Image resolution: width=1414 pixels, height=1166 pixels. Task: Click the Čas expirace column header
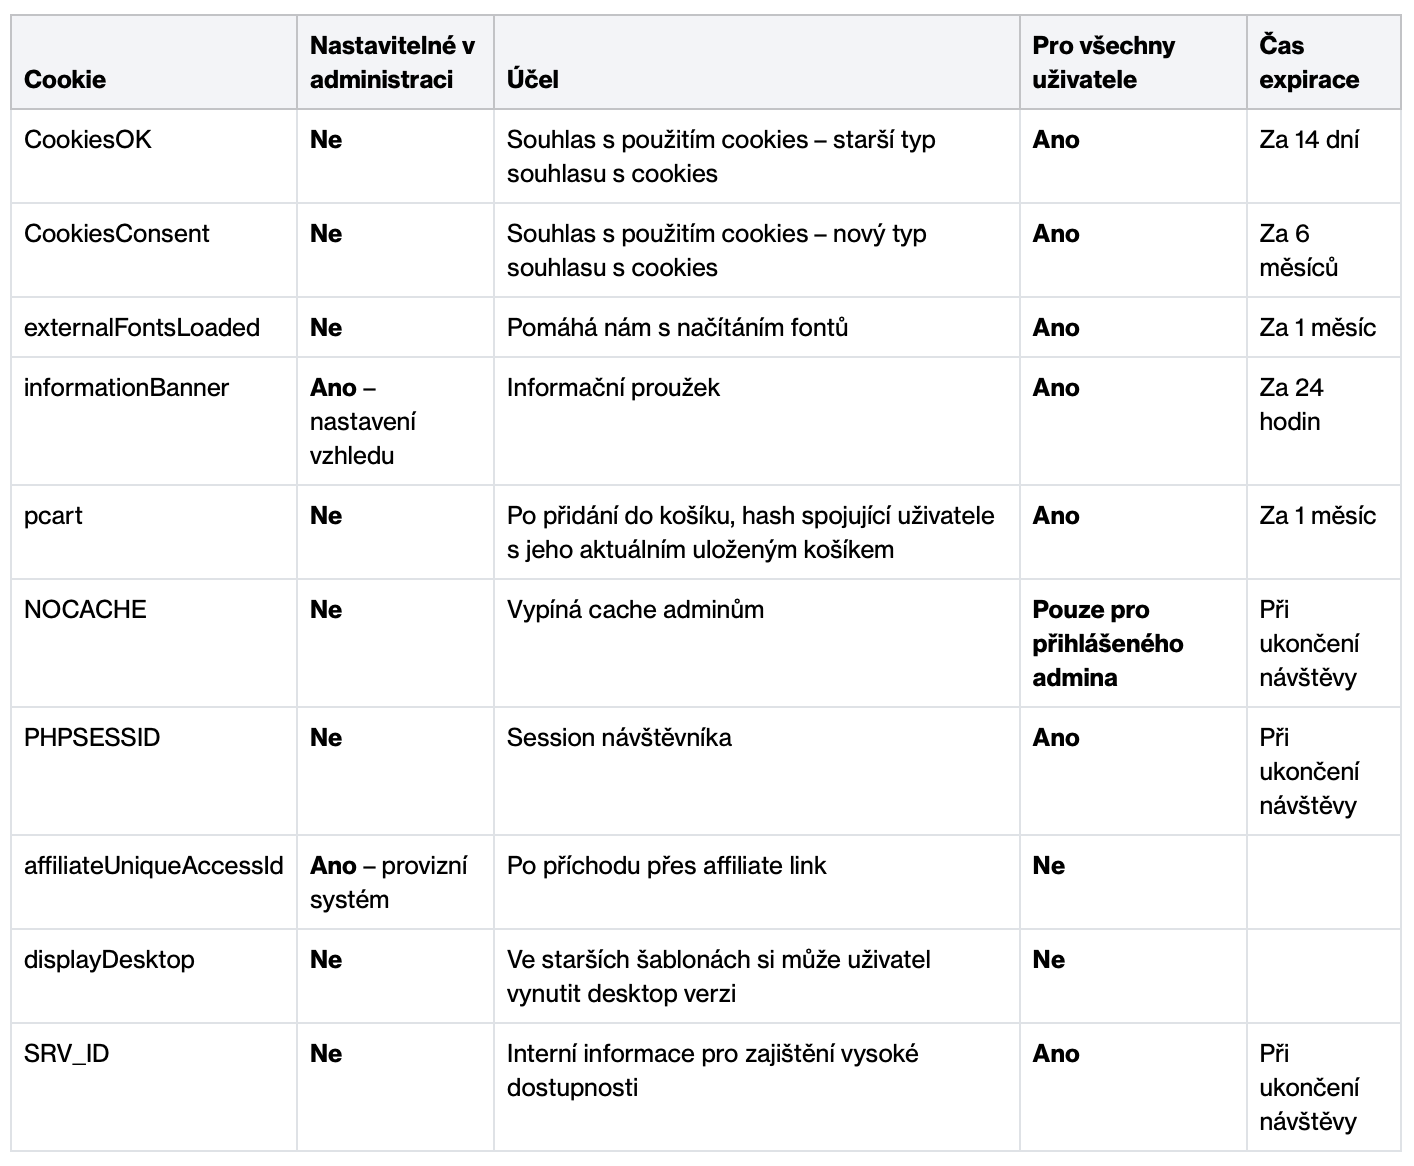1308,62
